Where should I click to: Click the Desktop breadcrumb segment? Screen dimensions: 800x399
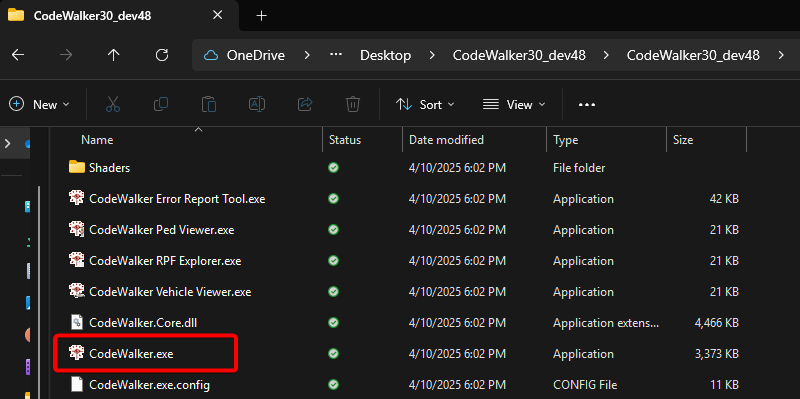click(x=386, y=55)
